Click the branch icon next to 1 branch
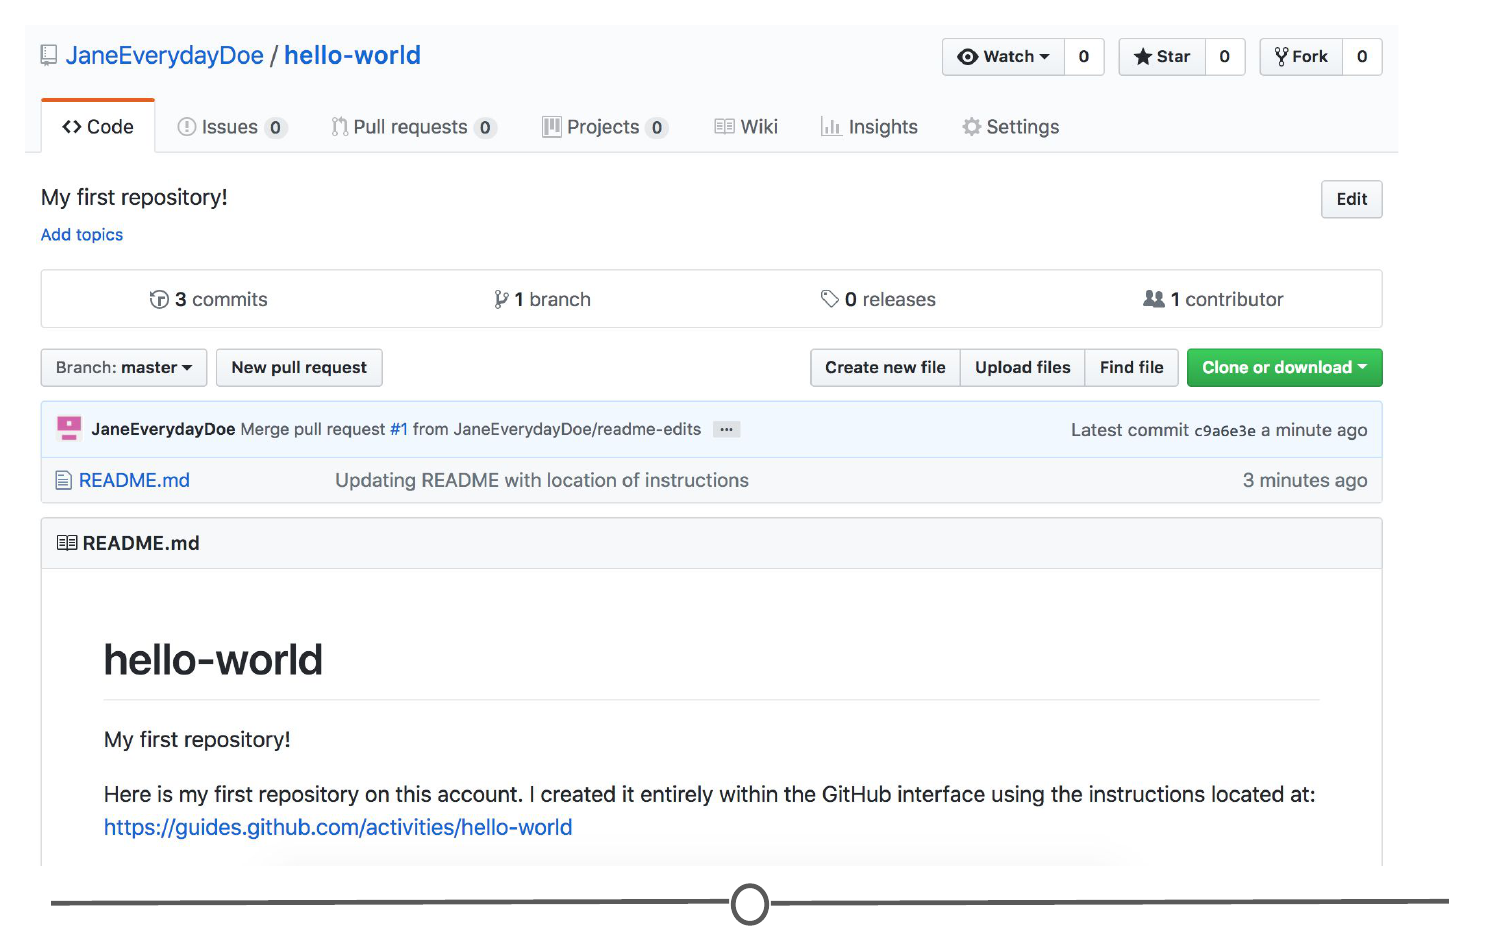1500x938 pixels. (x=501, y=299)
